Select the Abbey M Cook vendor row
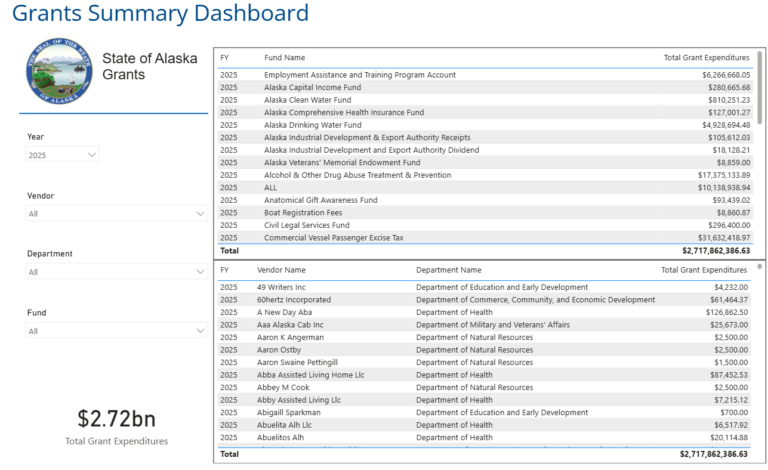768x470 pixels. (x=485, y=387)
